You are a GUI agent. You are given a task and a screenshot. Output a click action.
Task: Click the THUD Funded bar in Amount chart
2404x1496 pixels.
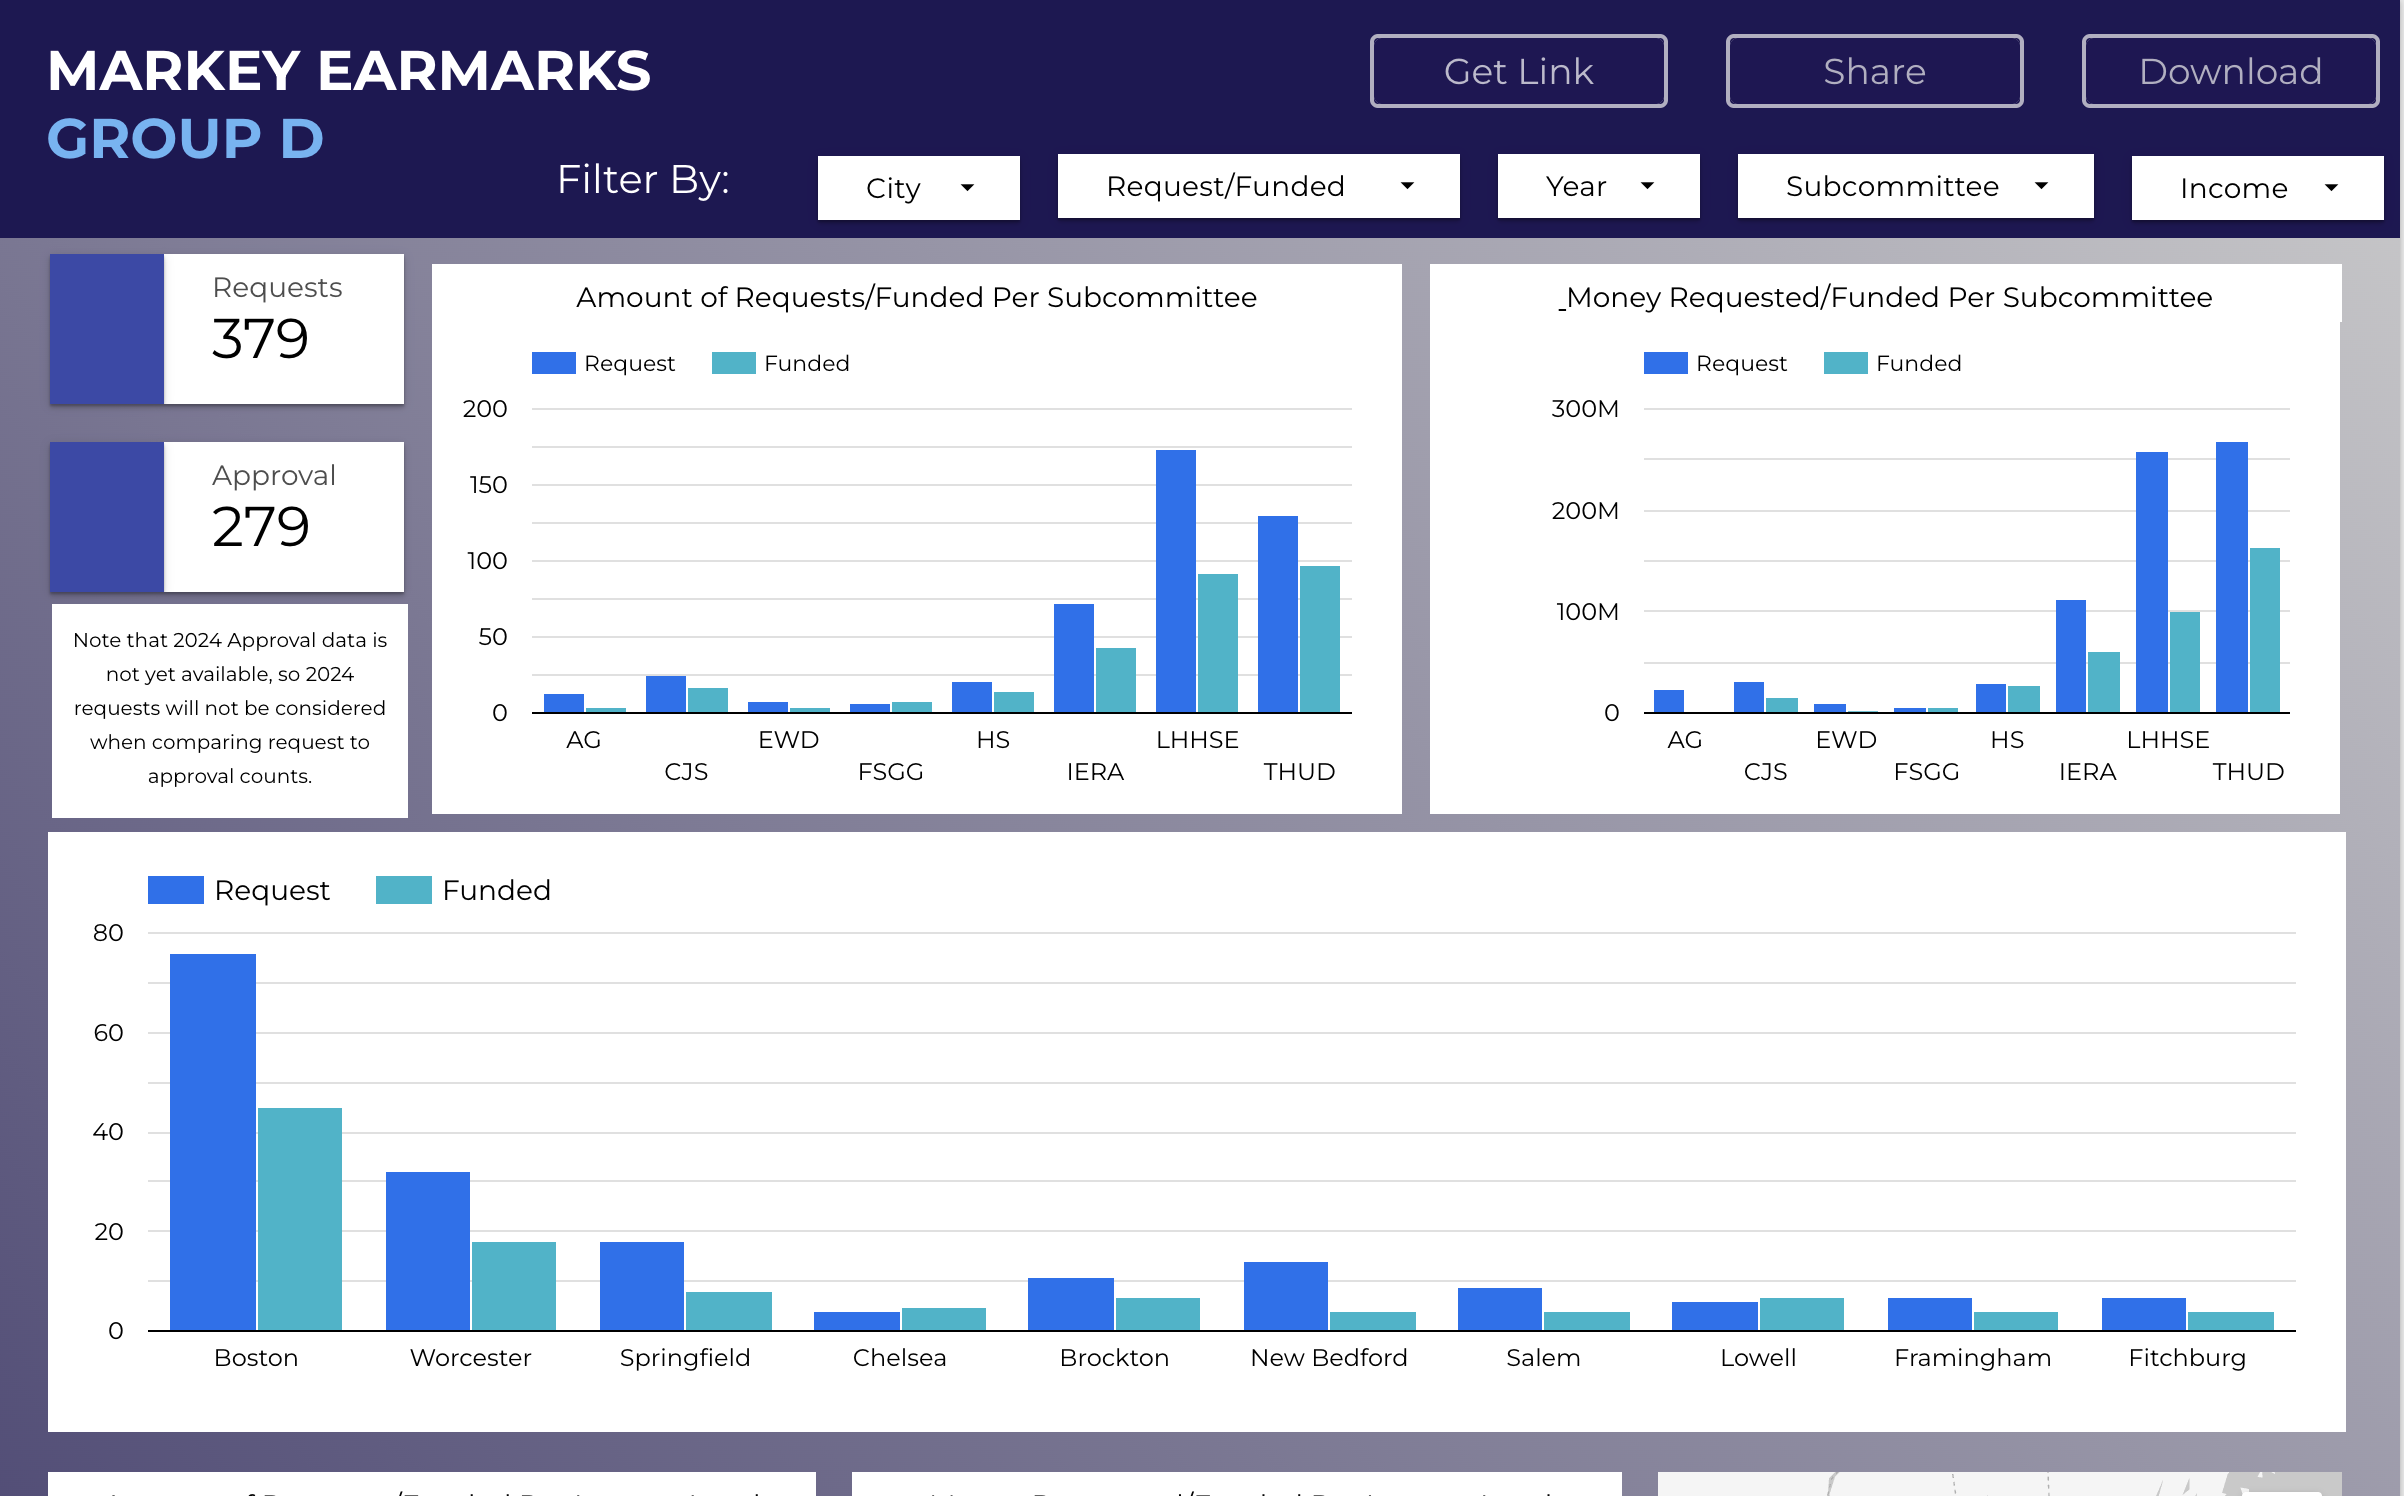click(1320, 639)
